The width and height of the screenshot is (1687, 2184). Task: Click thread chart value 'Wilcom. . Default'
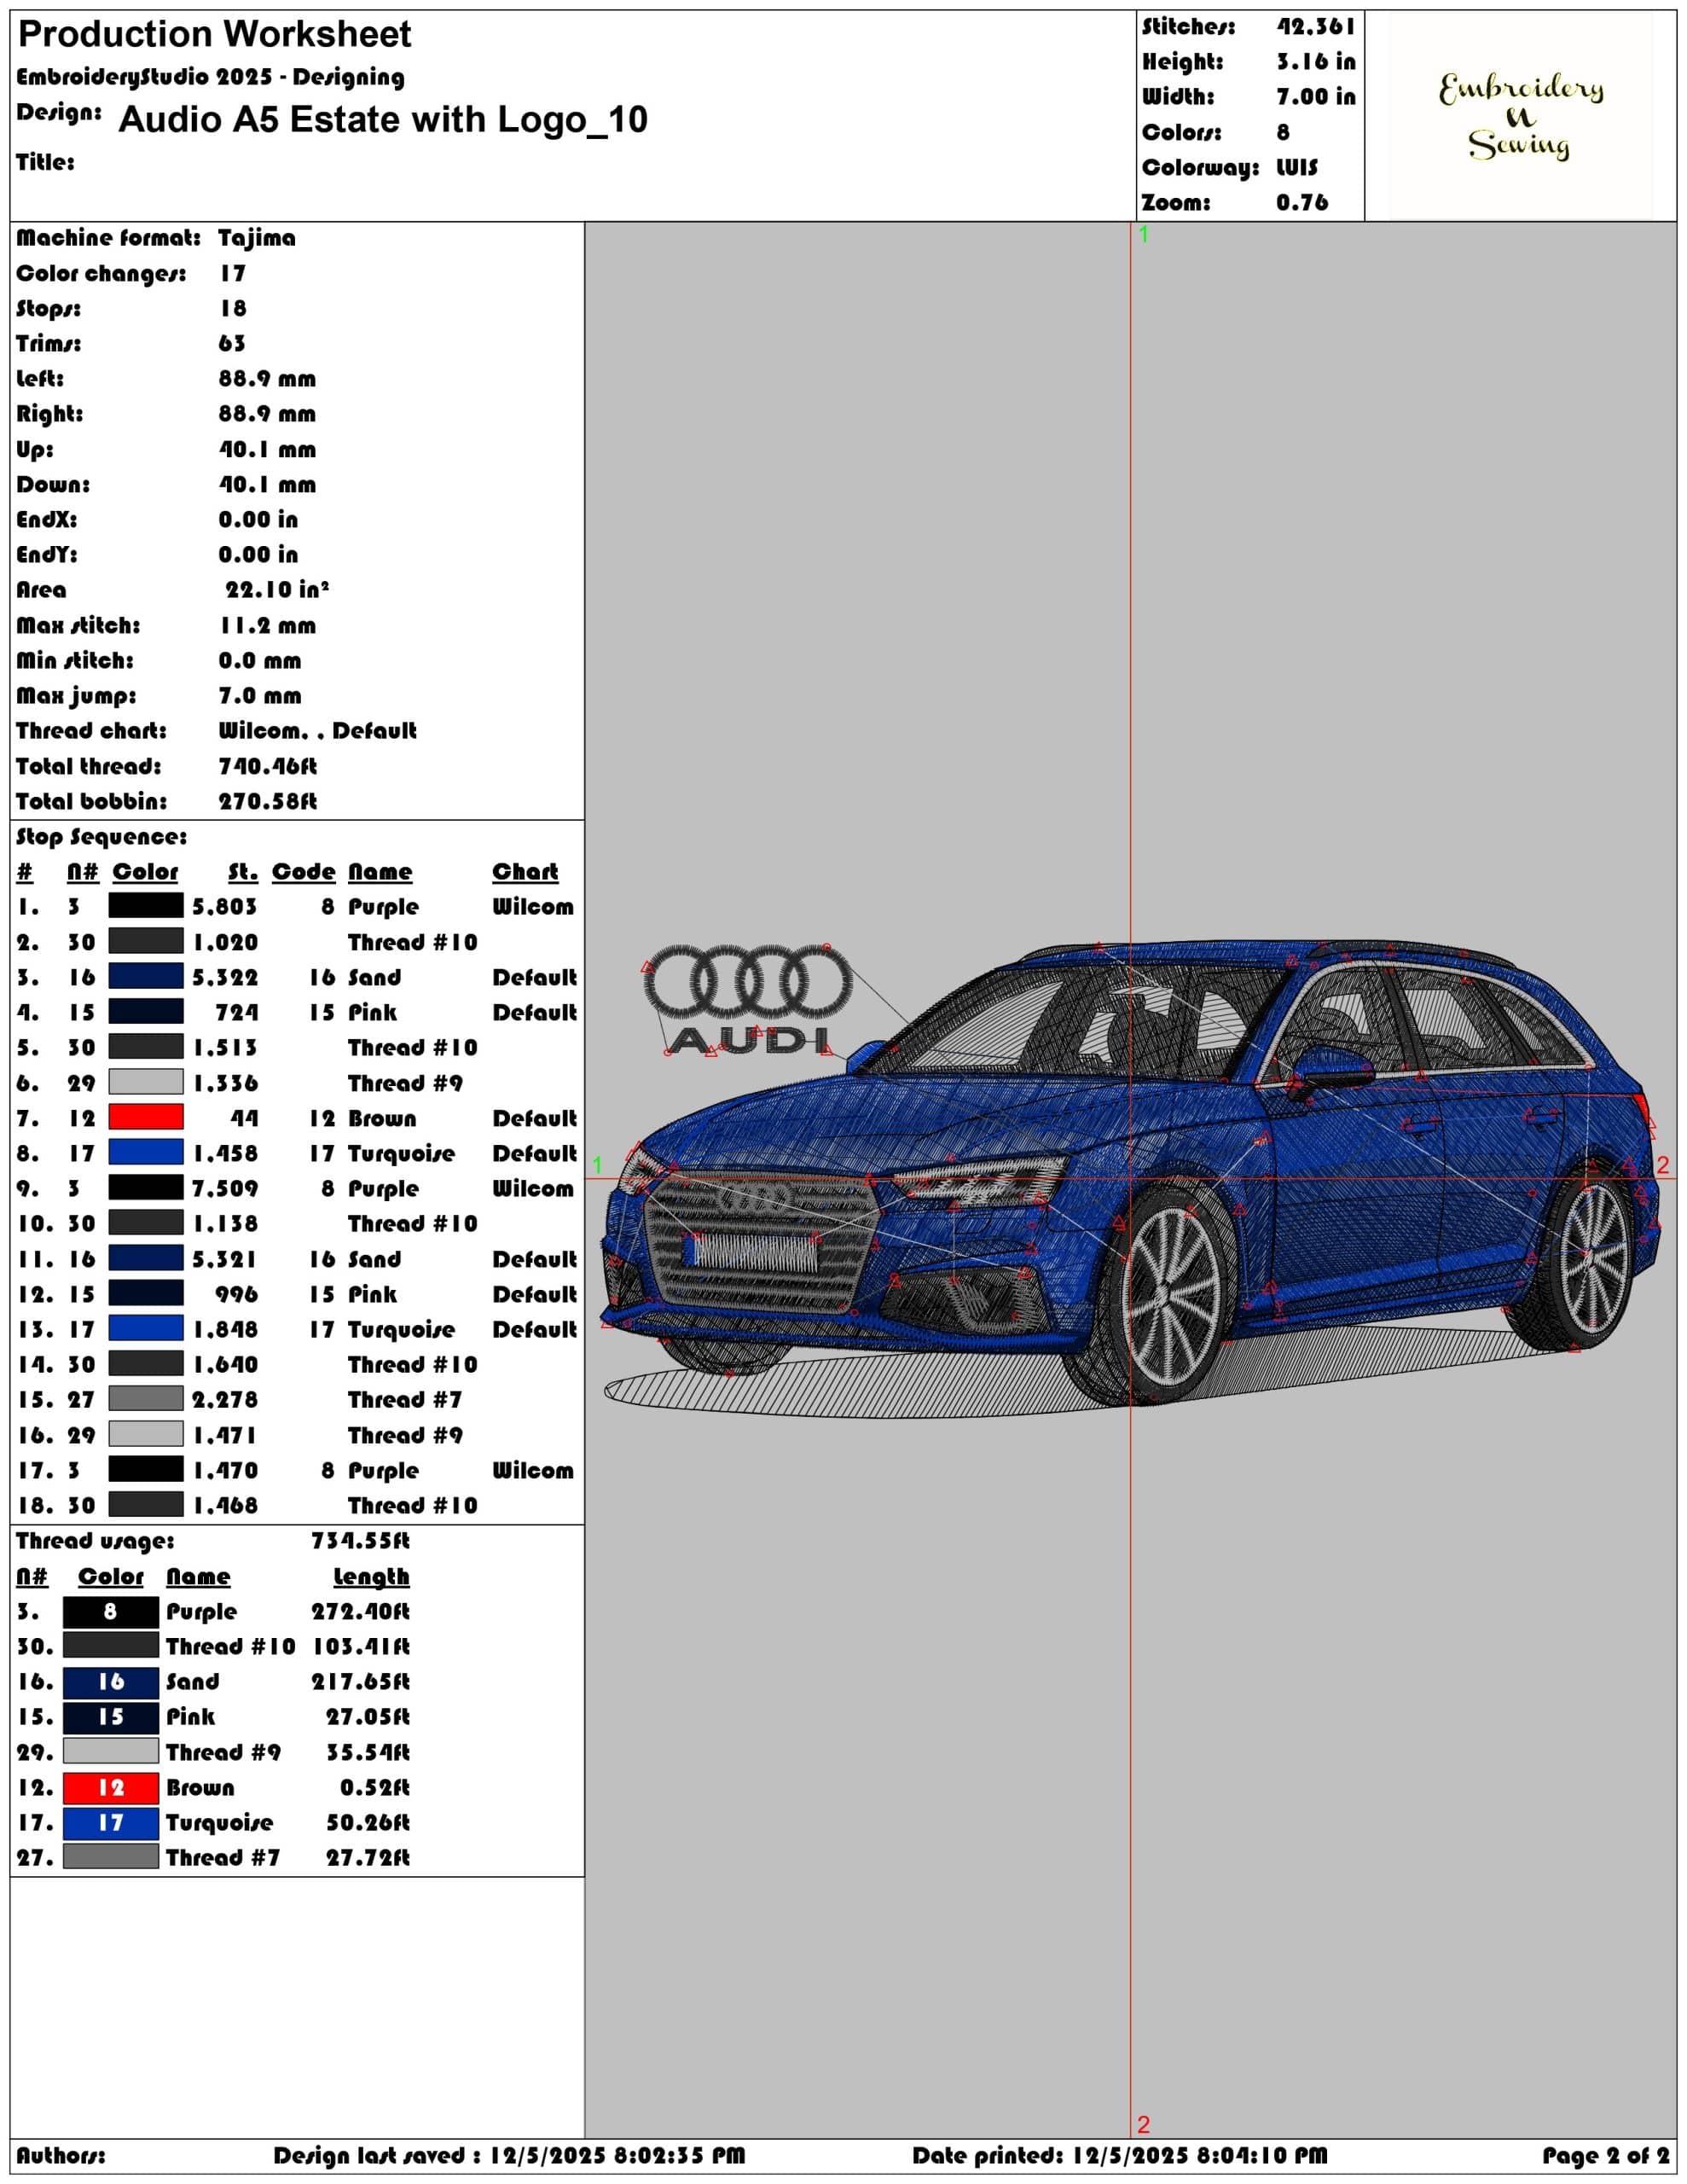pyautogui.click(x=318, y=731)
